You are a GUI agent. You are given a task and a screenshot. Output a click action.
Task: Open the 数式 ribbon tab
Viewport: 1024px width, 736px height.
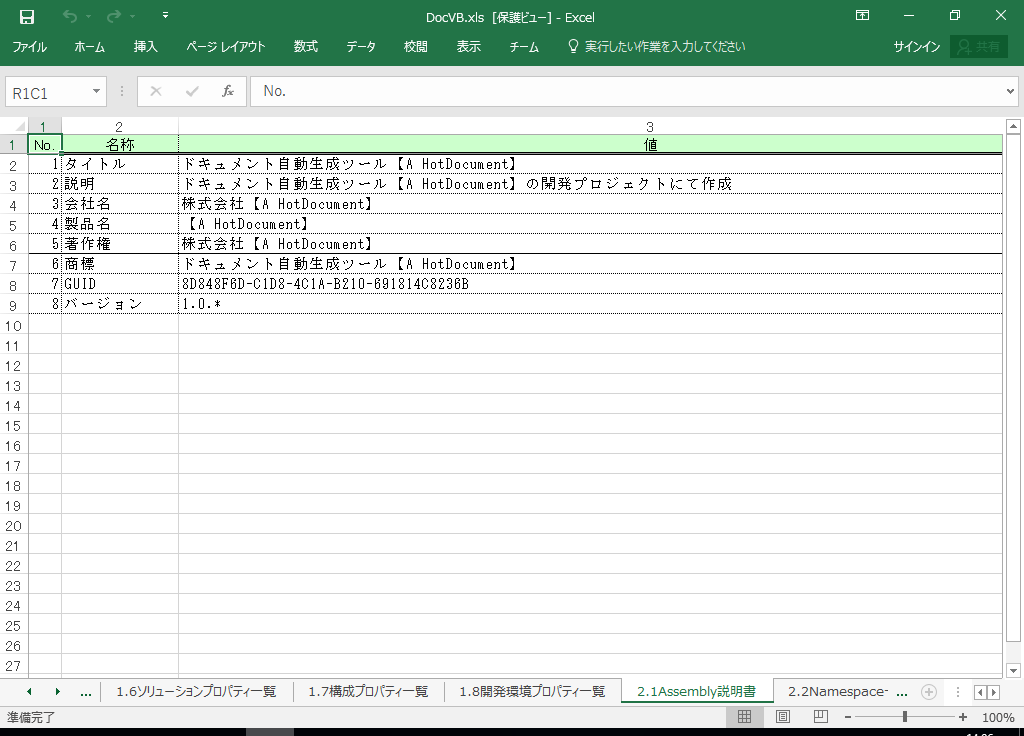pyautogui.click(x=306, y=46)
